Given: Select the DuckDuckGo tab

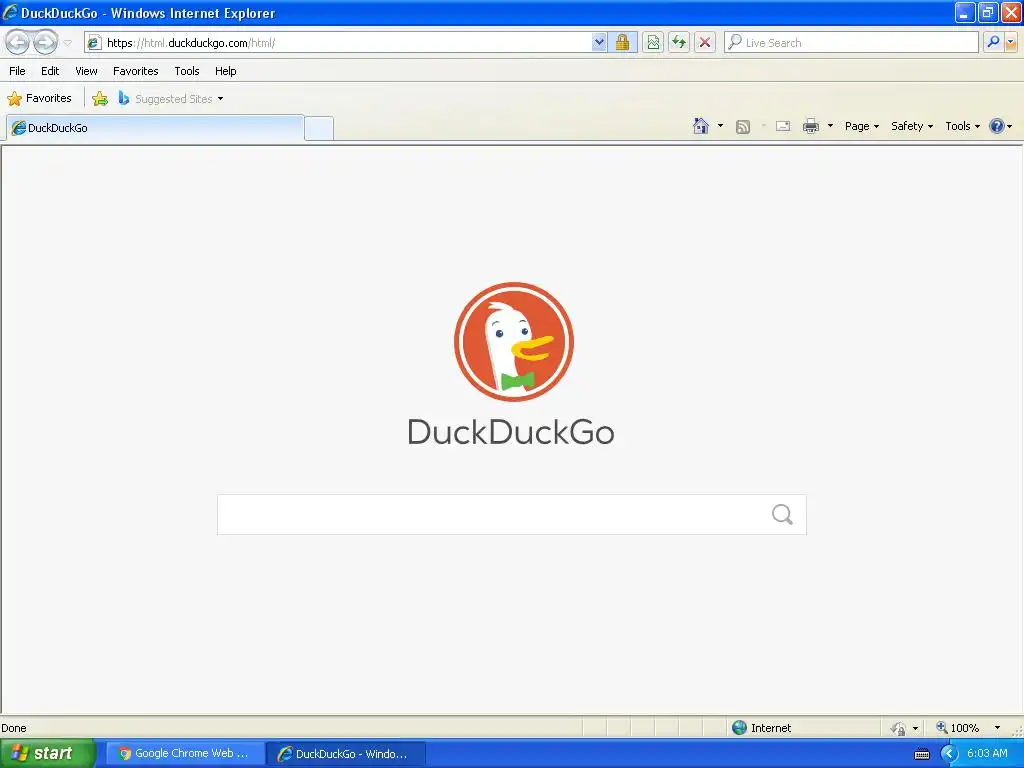Looking at the screenshot, I should (x=155, y=128).
